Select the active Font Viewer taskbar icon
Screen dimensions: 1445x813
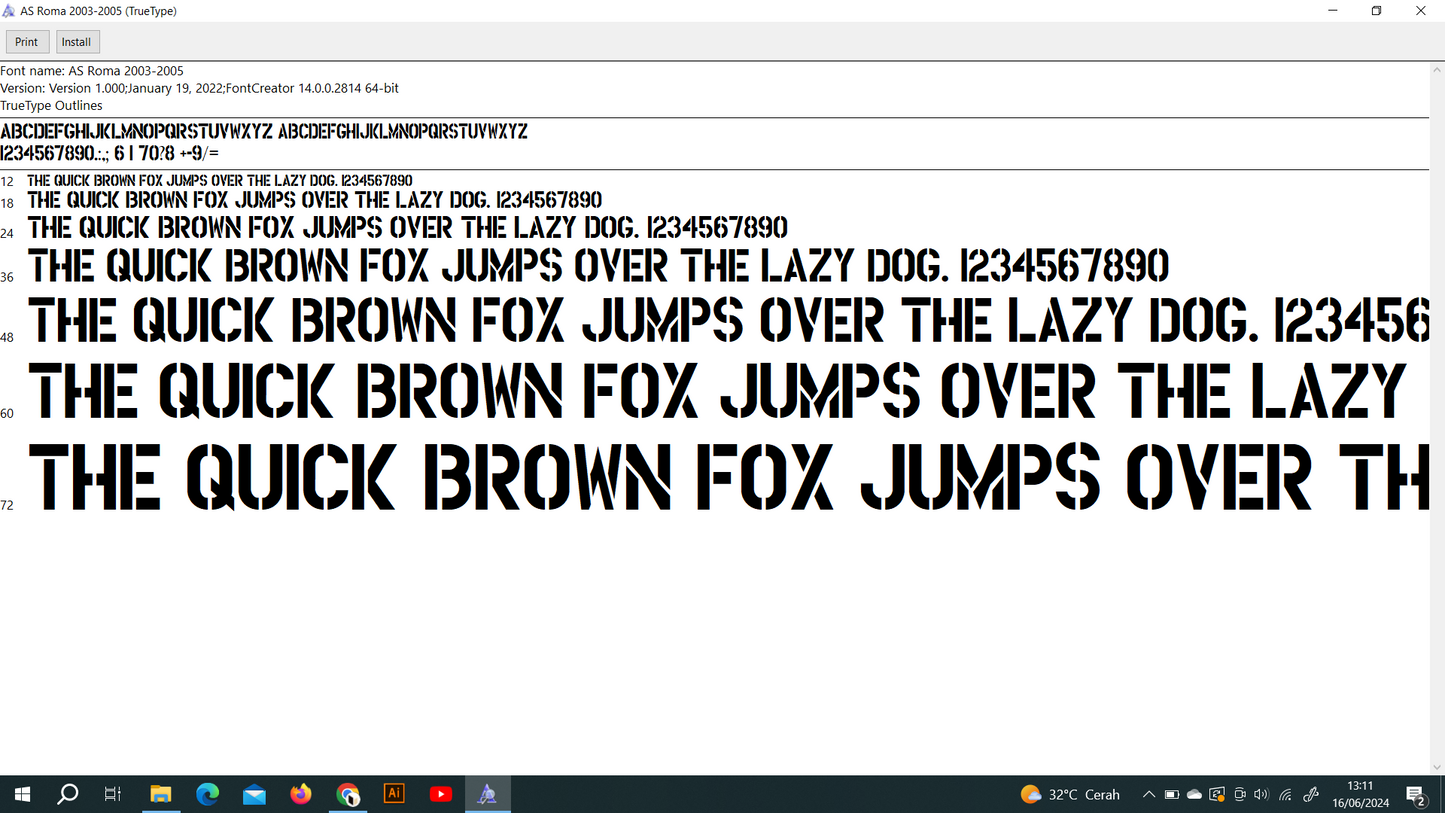(x=487, y=793)
